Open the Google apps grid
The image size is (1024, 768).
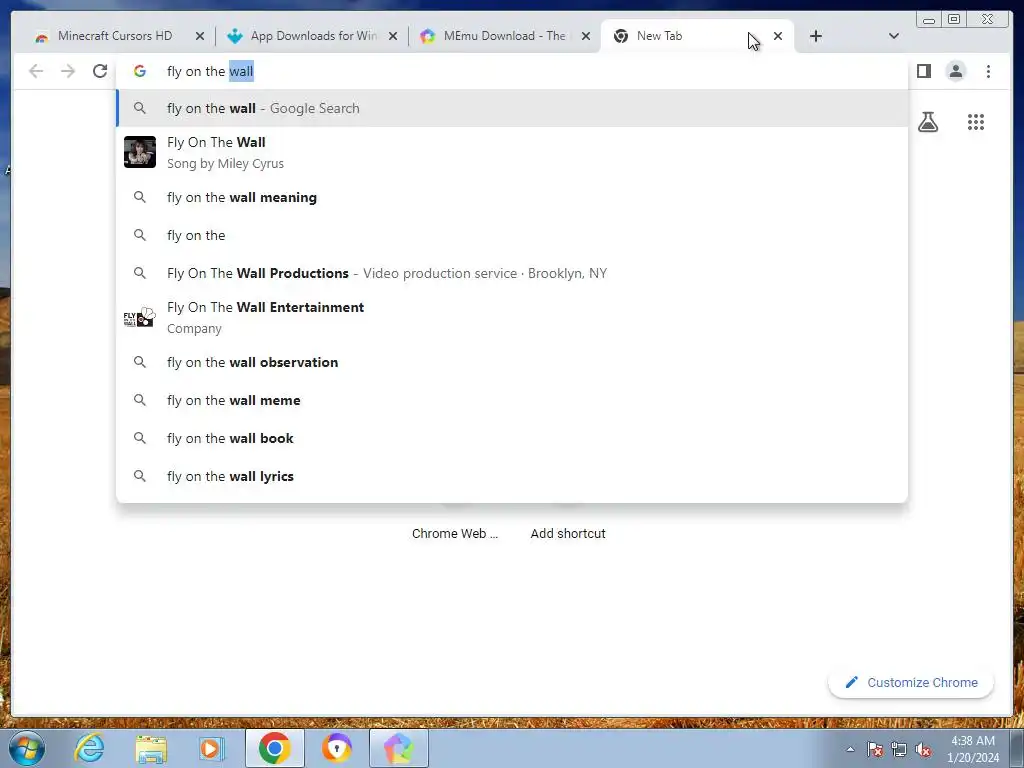tap(976, 122)
